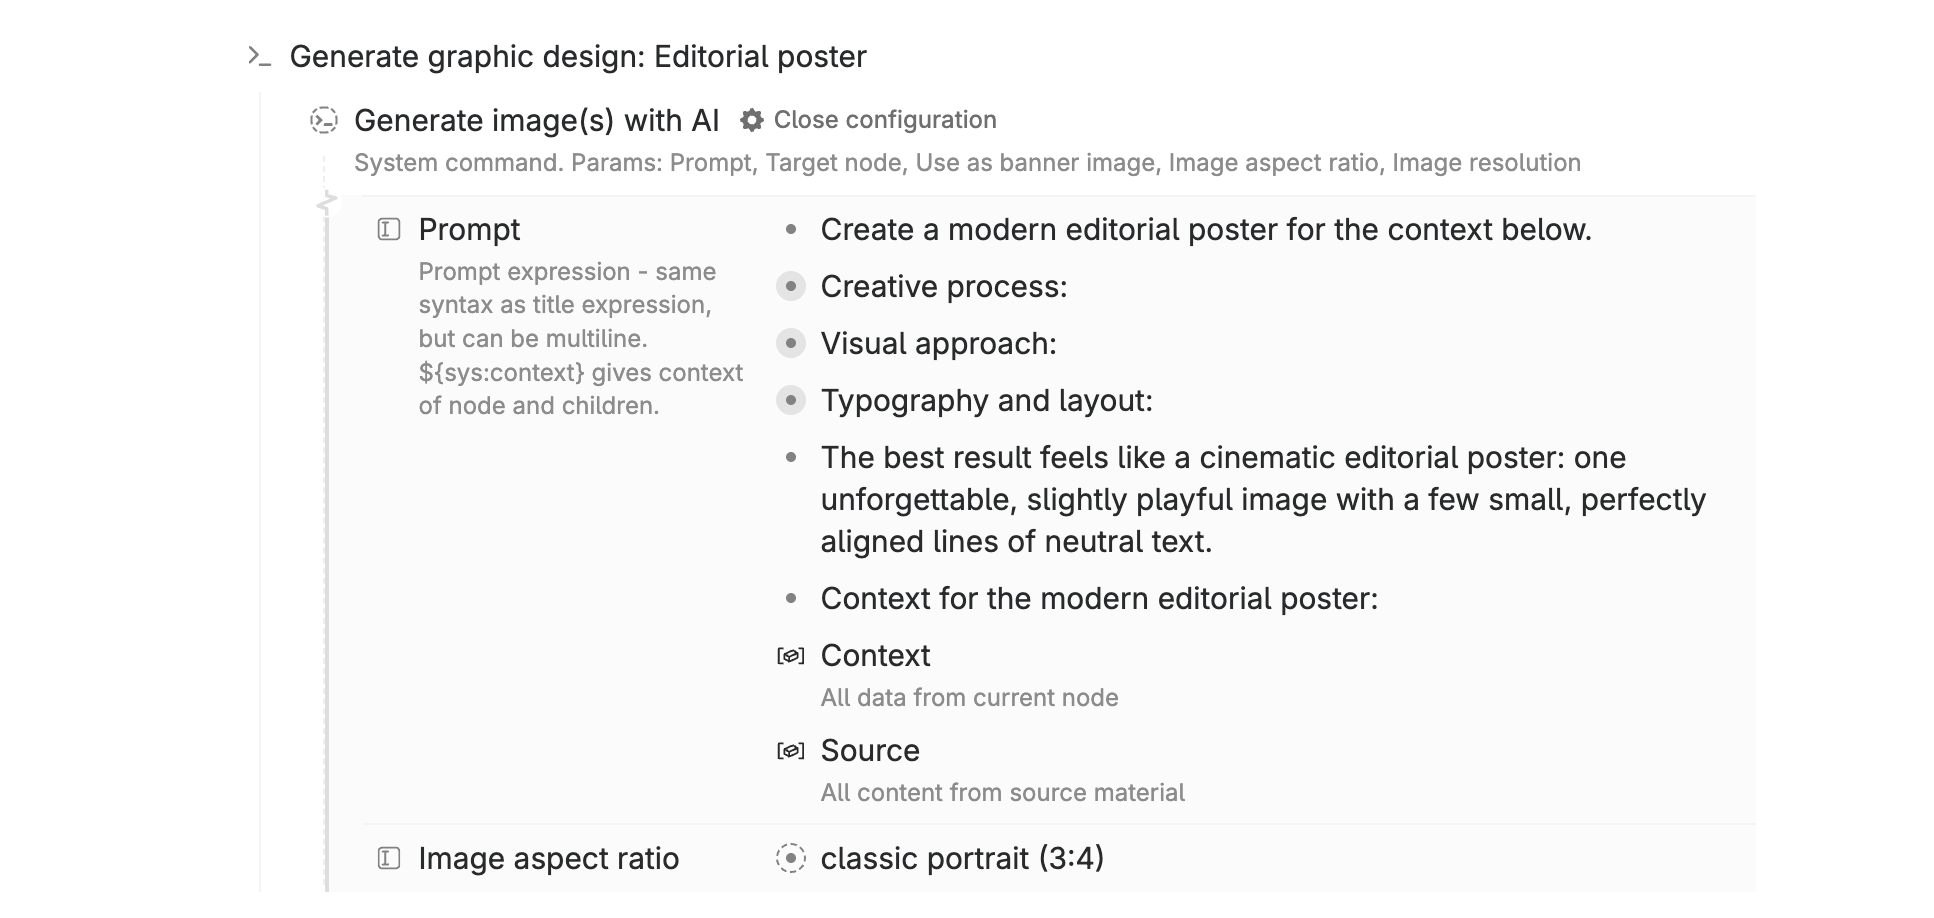
Task: Click the gear icon next to Close configuration
Action: 751,121
